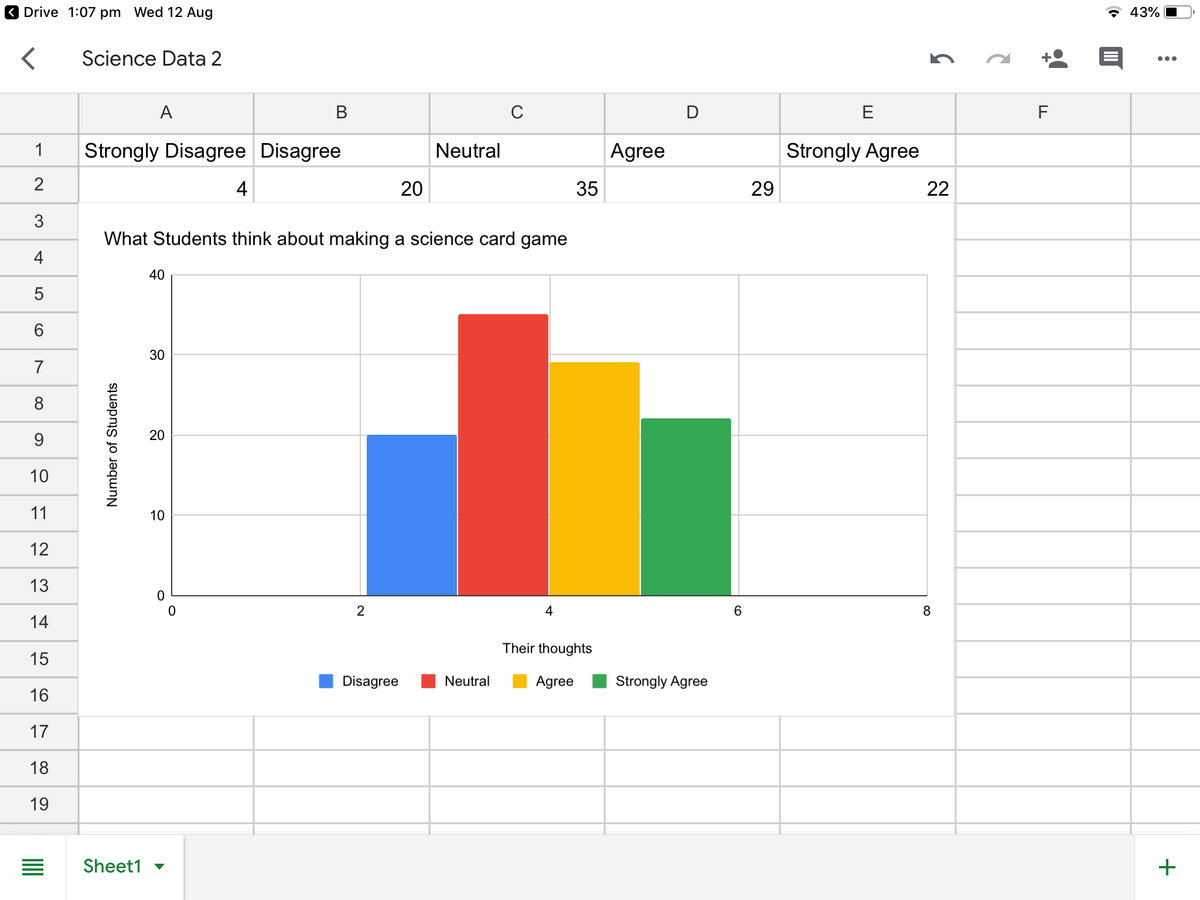The height and width of the screenshot is (900, 1200).
Task: Select the Strongly Disagree cell
Action: [x=166, y=151]
